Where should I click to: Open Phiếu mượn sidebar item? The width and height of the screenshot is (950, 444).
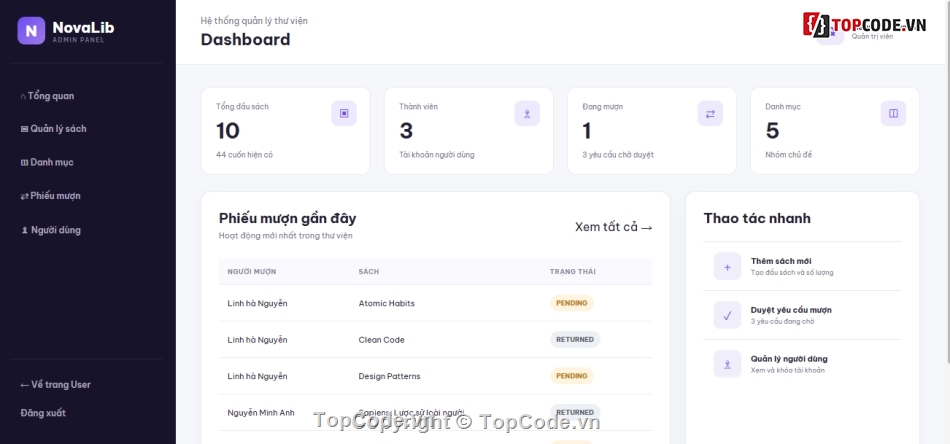(50, 196)
